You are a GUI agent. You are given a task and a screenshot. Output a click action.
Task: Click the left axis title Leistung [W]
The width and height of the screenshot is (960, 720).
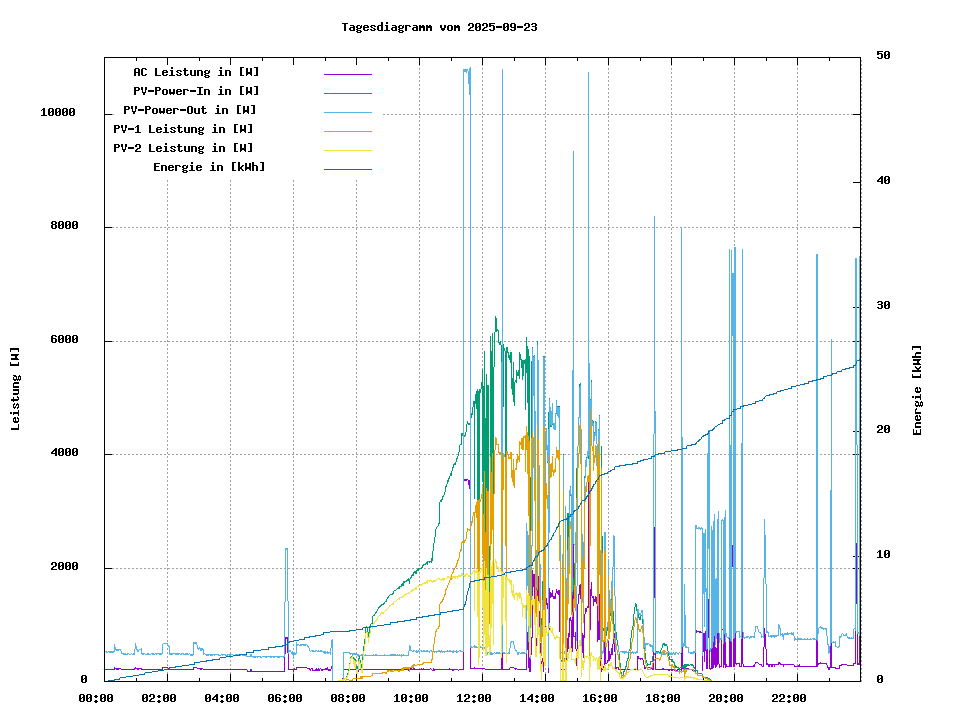(x=16, y=389)
